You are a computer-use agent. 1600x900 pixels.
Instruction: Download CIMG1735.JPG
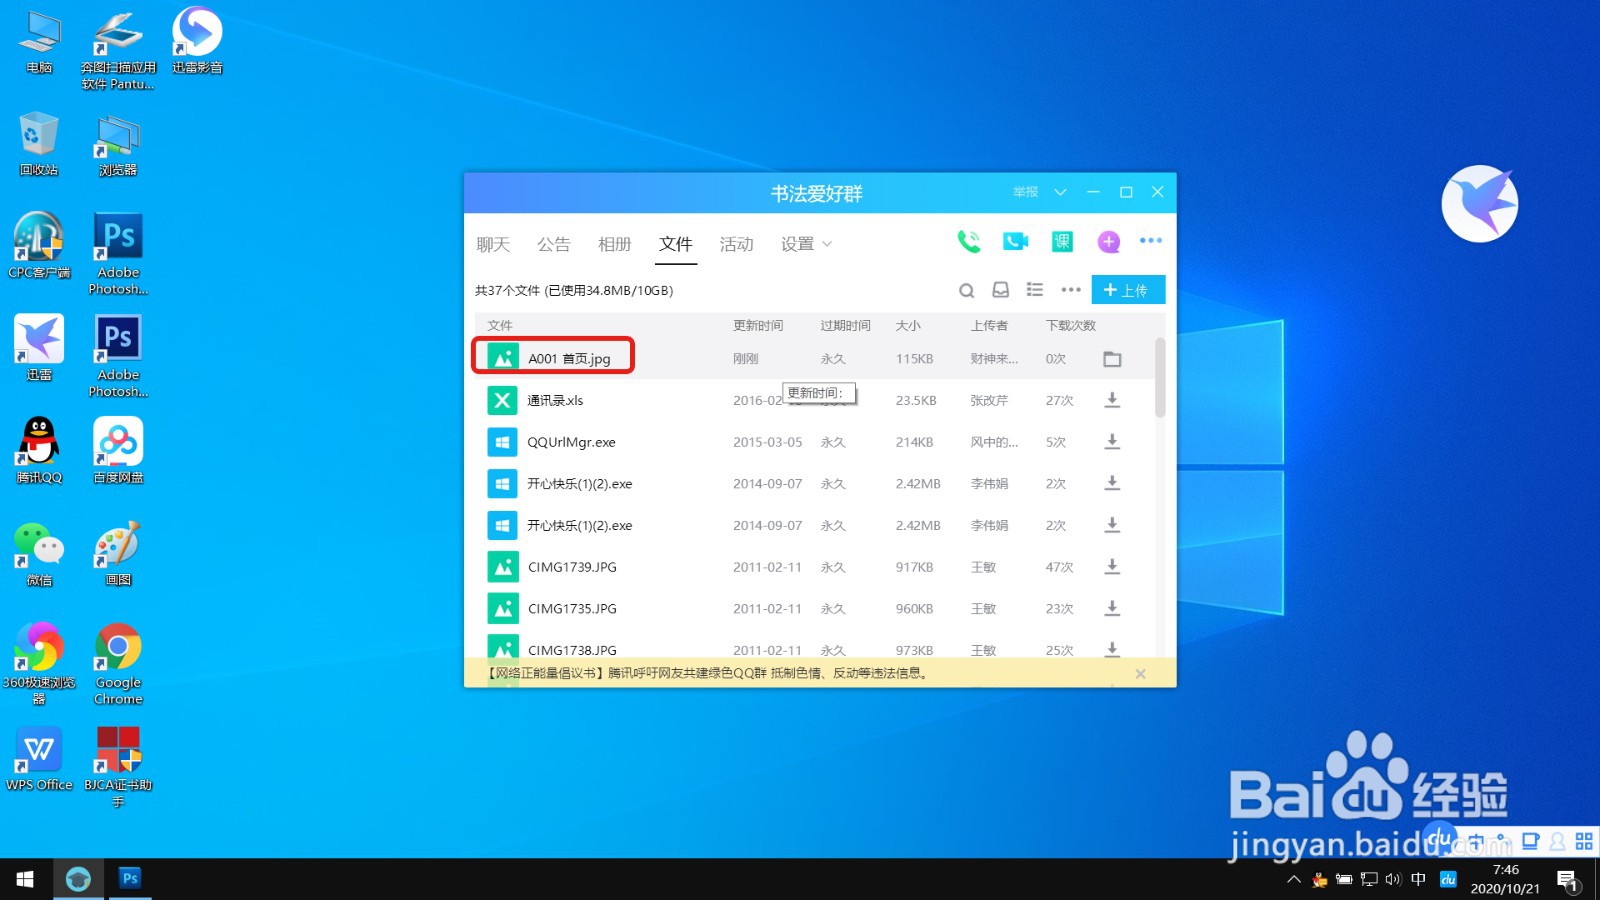[x=1112, y=608]
